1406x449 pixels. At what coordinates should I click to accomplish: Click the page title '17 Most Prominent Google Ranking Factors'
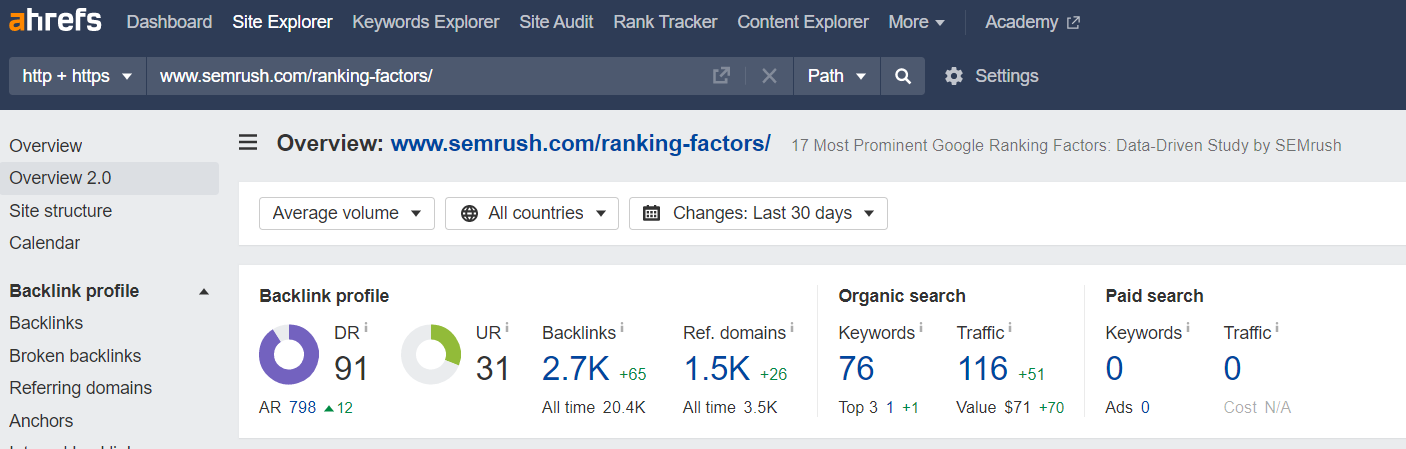(x=1066, y=146)
